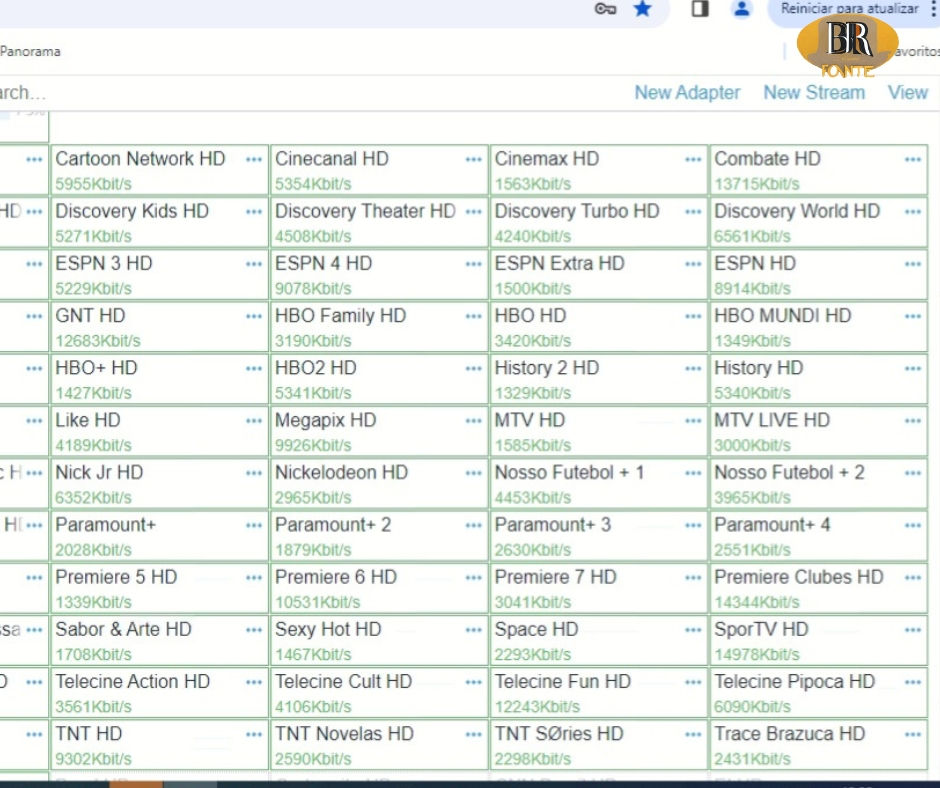940x788 pixels.
Task: Open browser side panel icon
Action: coord(700,8)
